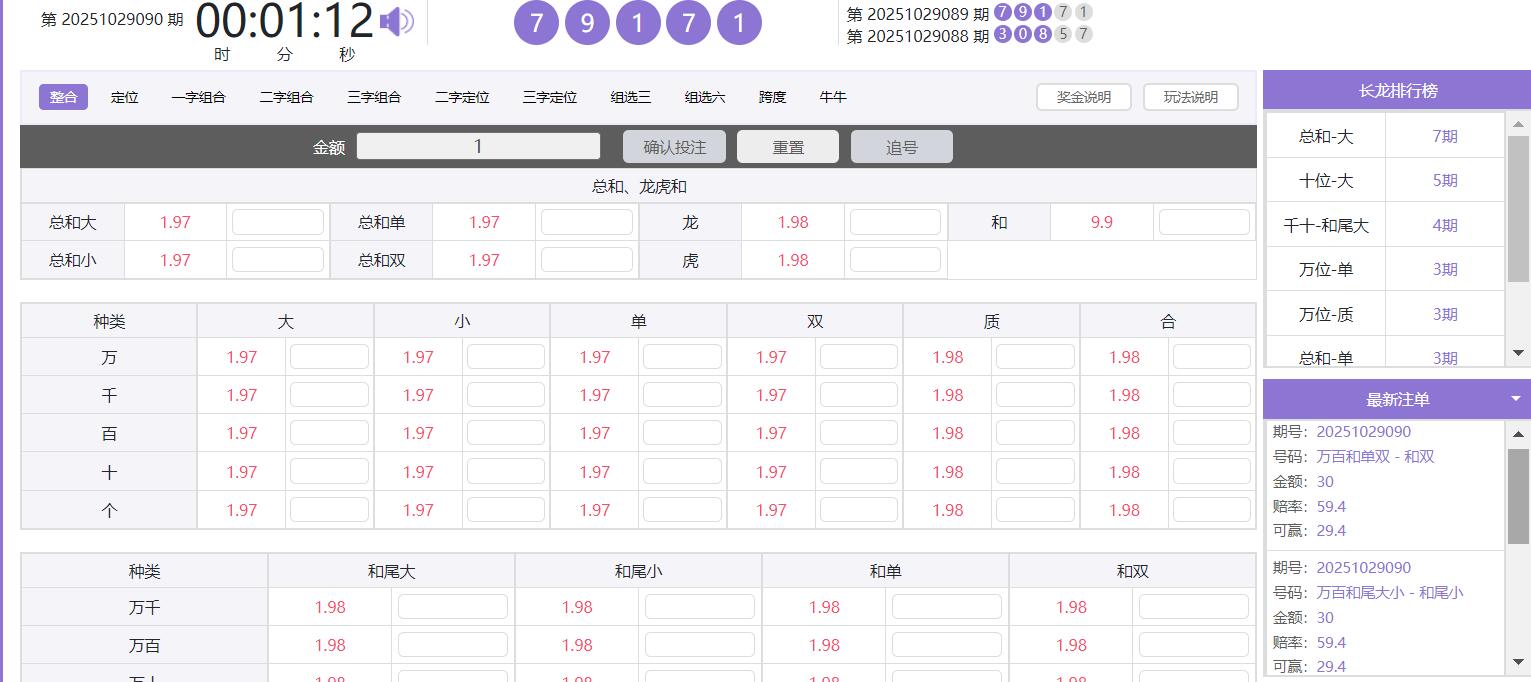Image resolution: width=1531 pixels, height=682 pixels.
Task: Open the 牛牛 play type tab
Action: tap(832, 97)
